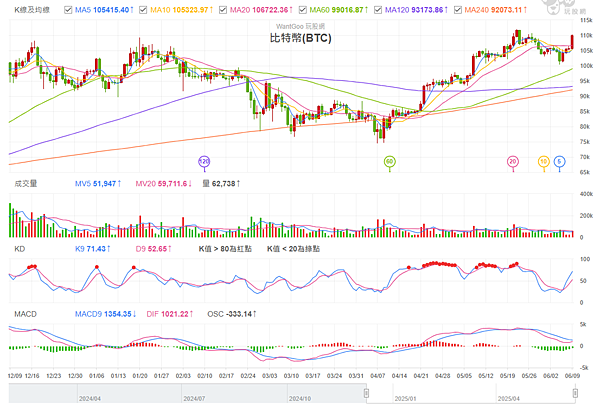Click the 量 62,738 volume value
This screenshot has height=410, width=600.
pos(221,184)
